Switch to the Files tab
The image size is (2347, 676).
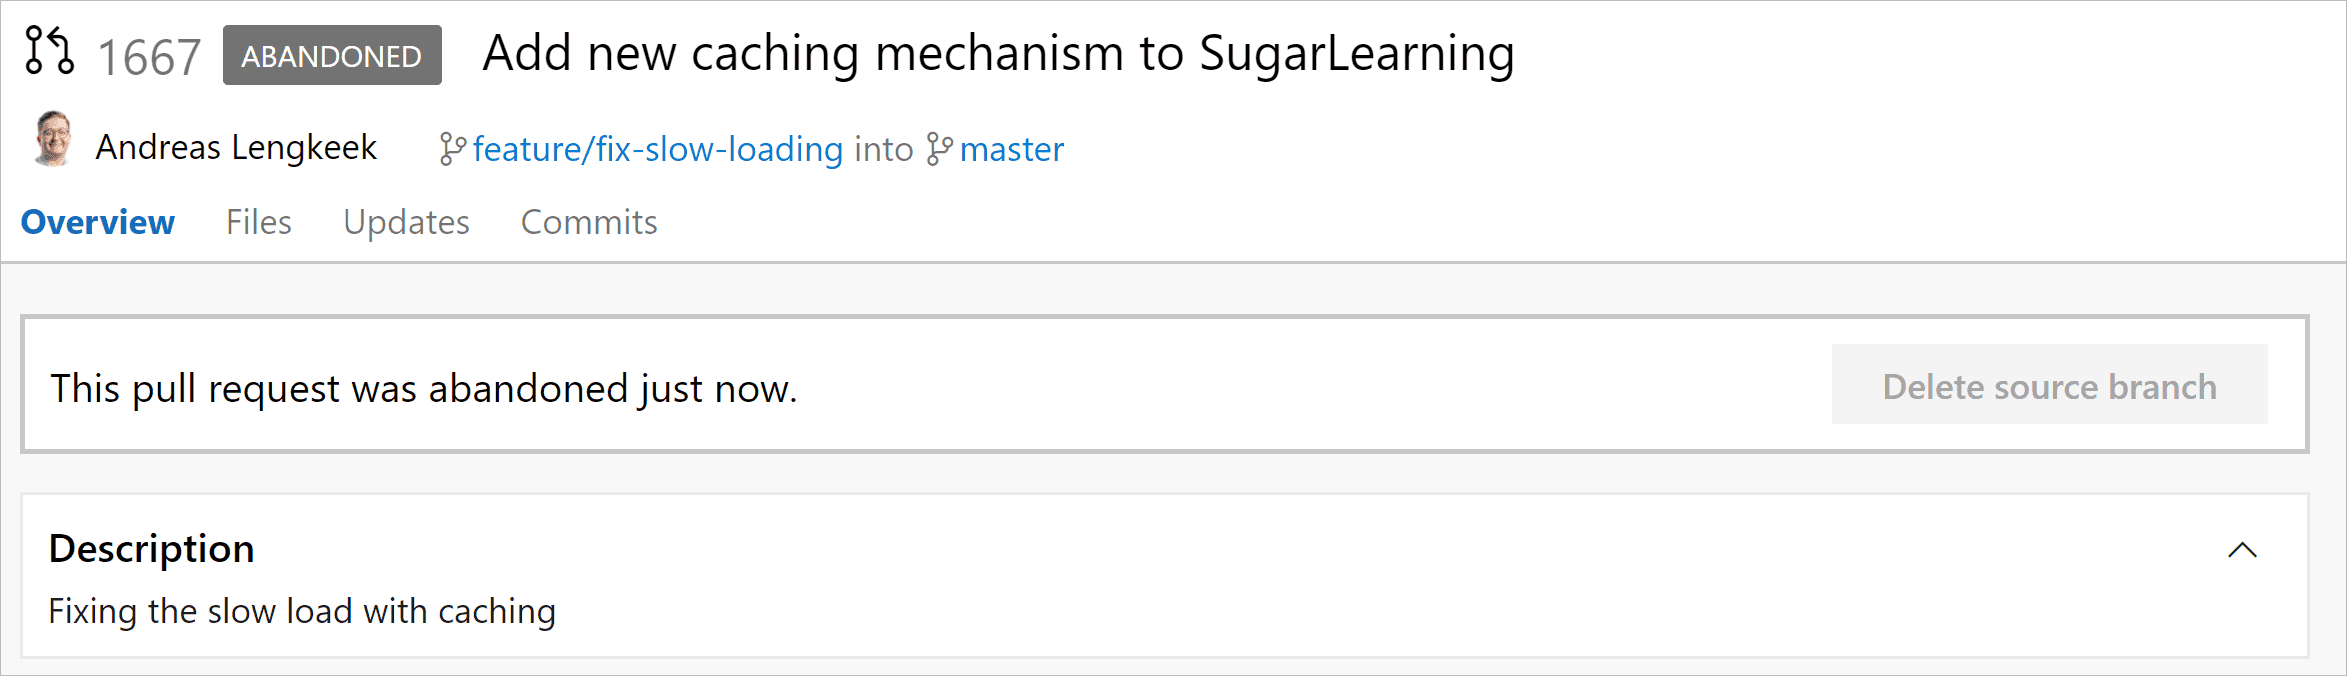pos(259,222)
